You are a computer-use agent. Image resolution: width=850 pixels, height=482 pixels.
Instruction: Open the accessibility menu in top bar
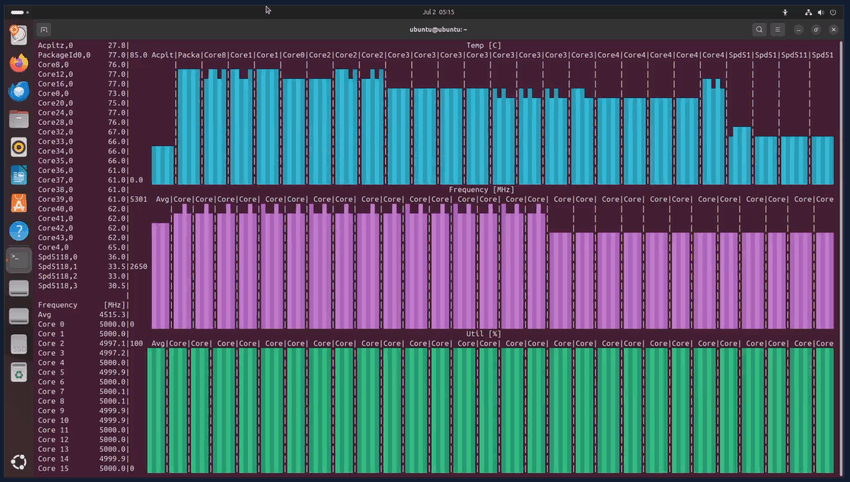pyautogui.click(x=785, y=12)
